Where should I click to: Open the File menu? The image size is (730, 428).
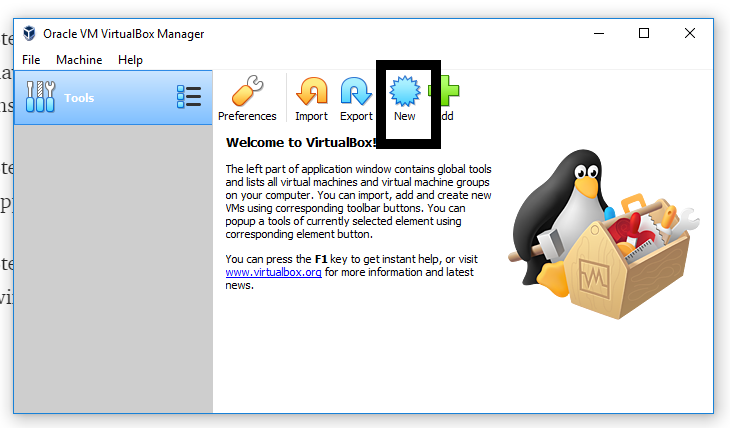[x=31, y=60]
